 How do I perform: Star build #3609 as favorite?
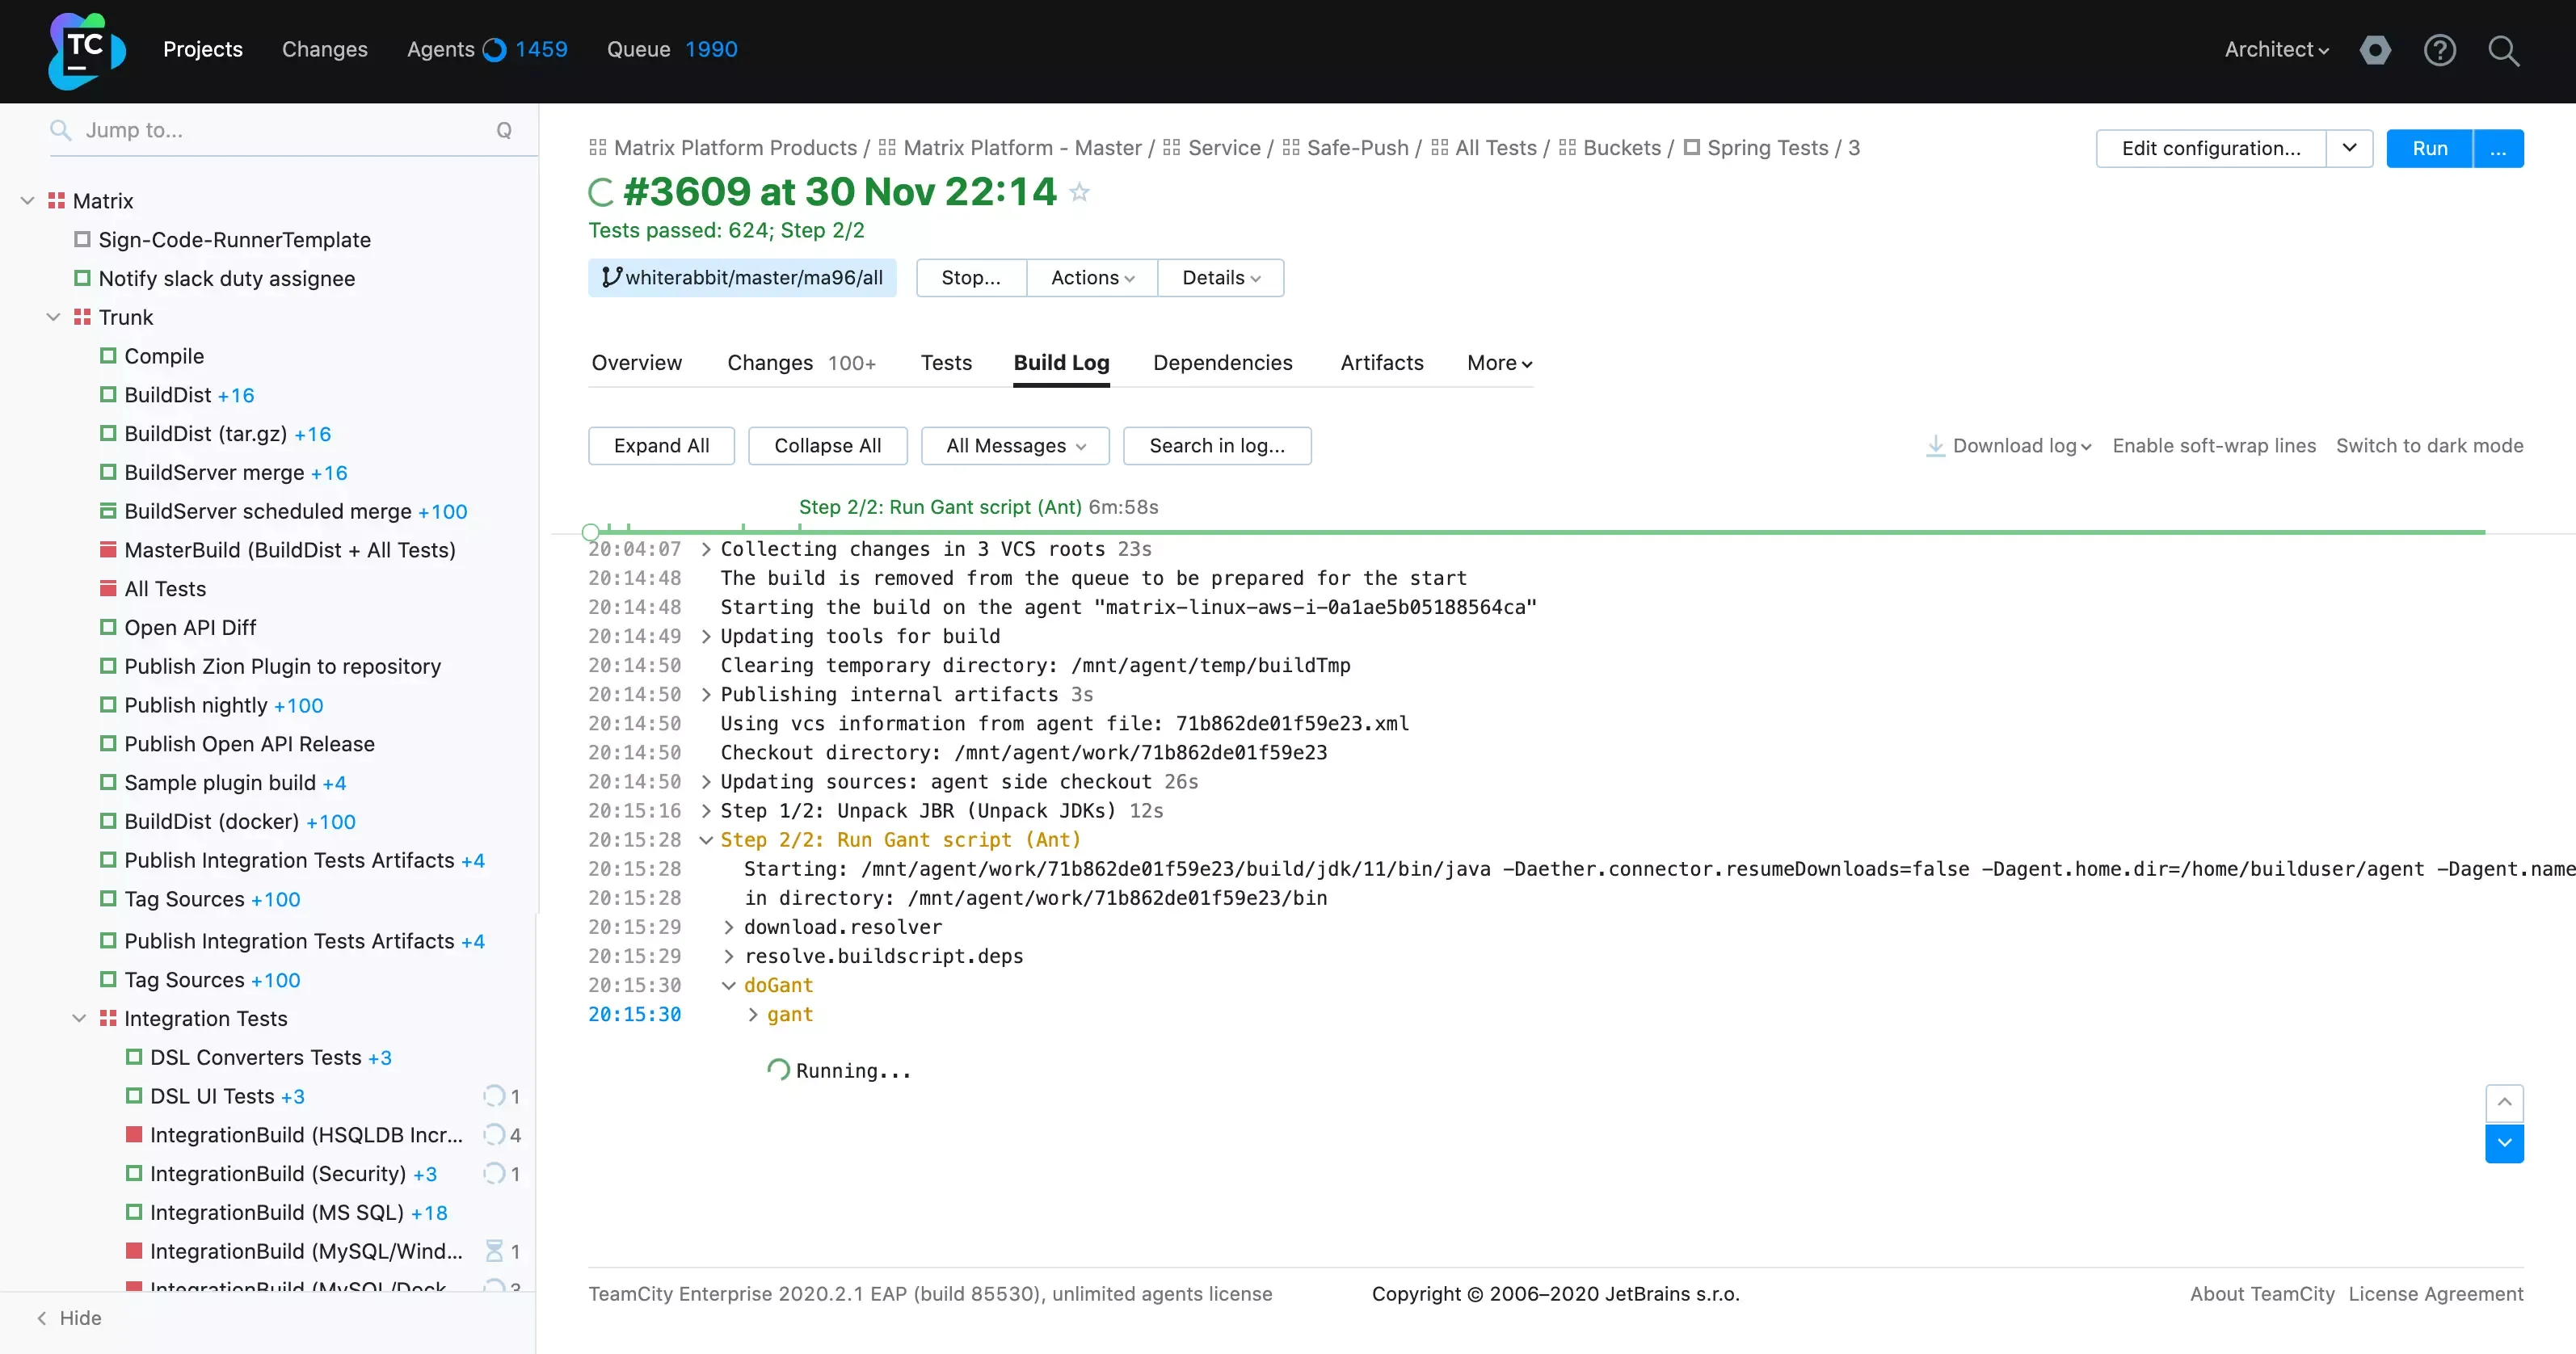[x=1079, y=192]
